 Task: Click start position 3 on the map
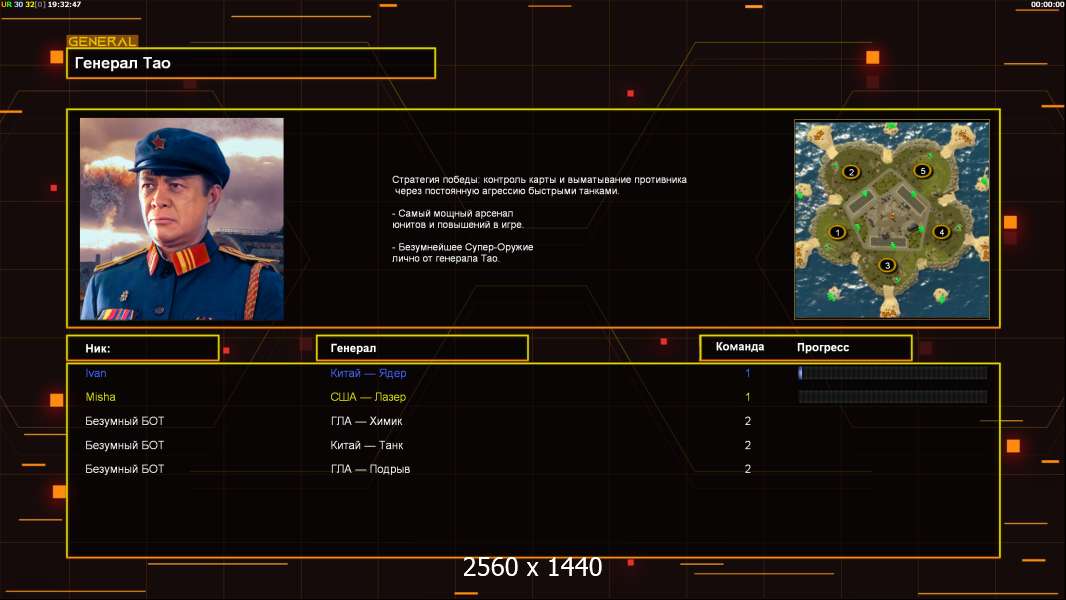pyautogui.click(x=887, y=266)
